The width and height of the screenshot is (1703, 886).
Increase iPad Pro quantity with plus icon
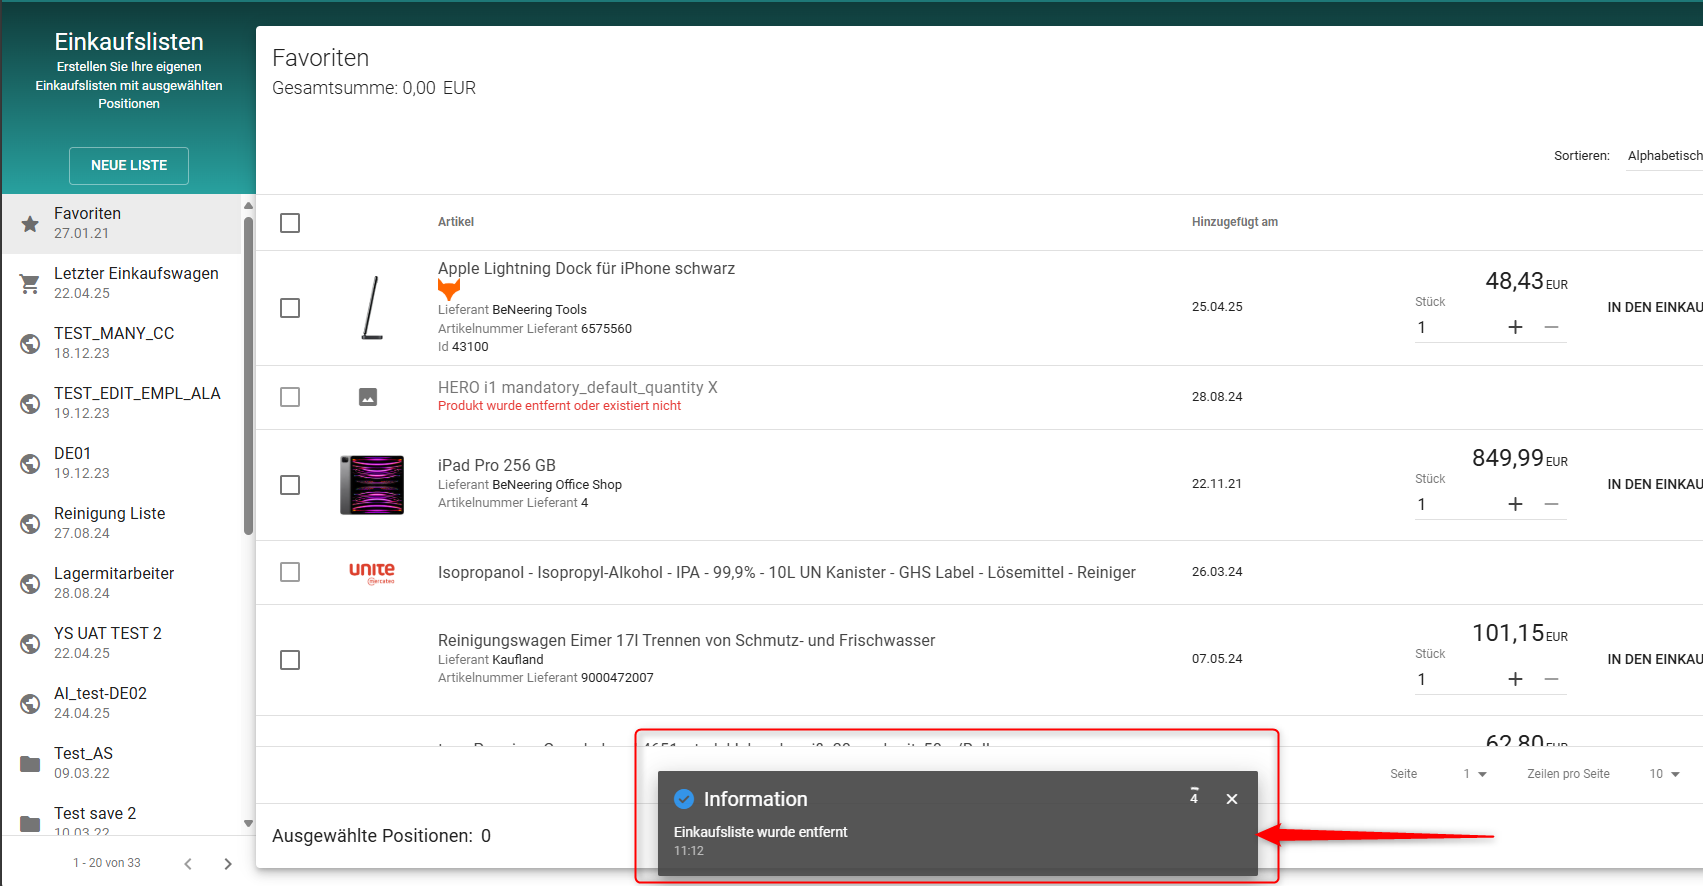point(1515,504)
